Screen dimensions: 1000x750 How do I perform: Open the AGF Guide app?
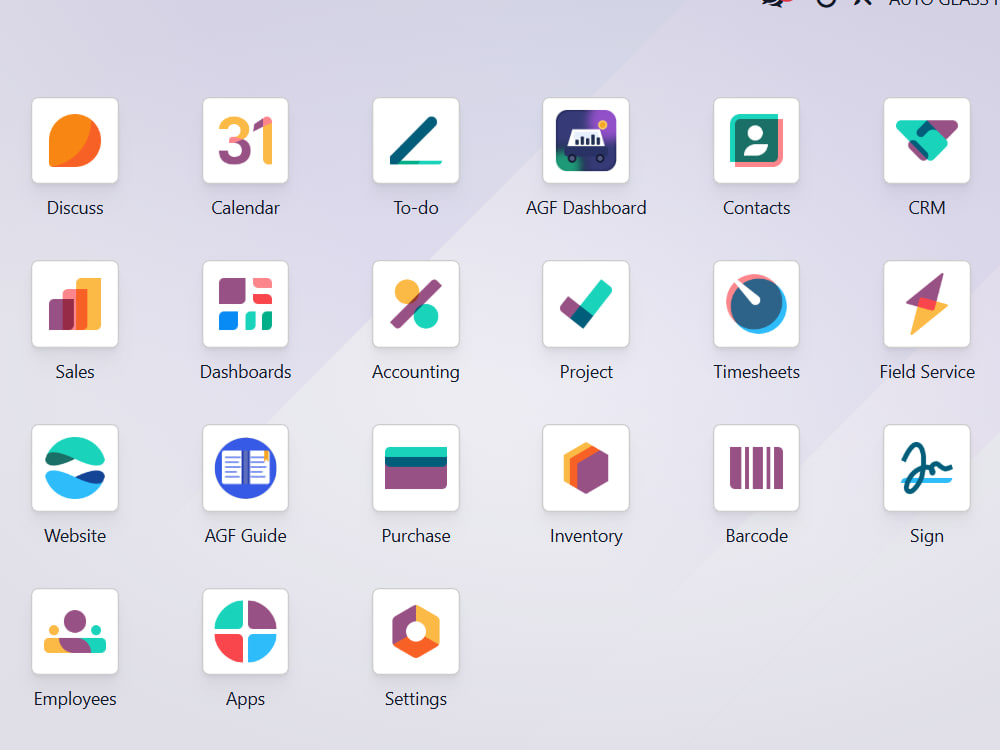[x=246, y=468]
